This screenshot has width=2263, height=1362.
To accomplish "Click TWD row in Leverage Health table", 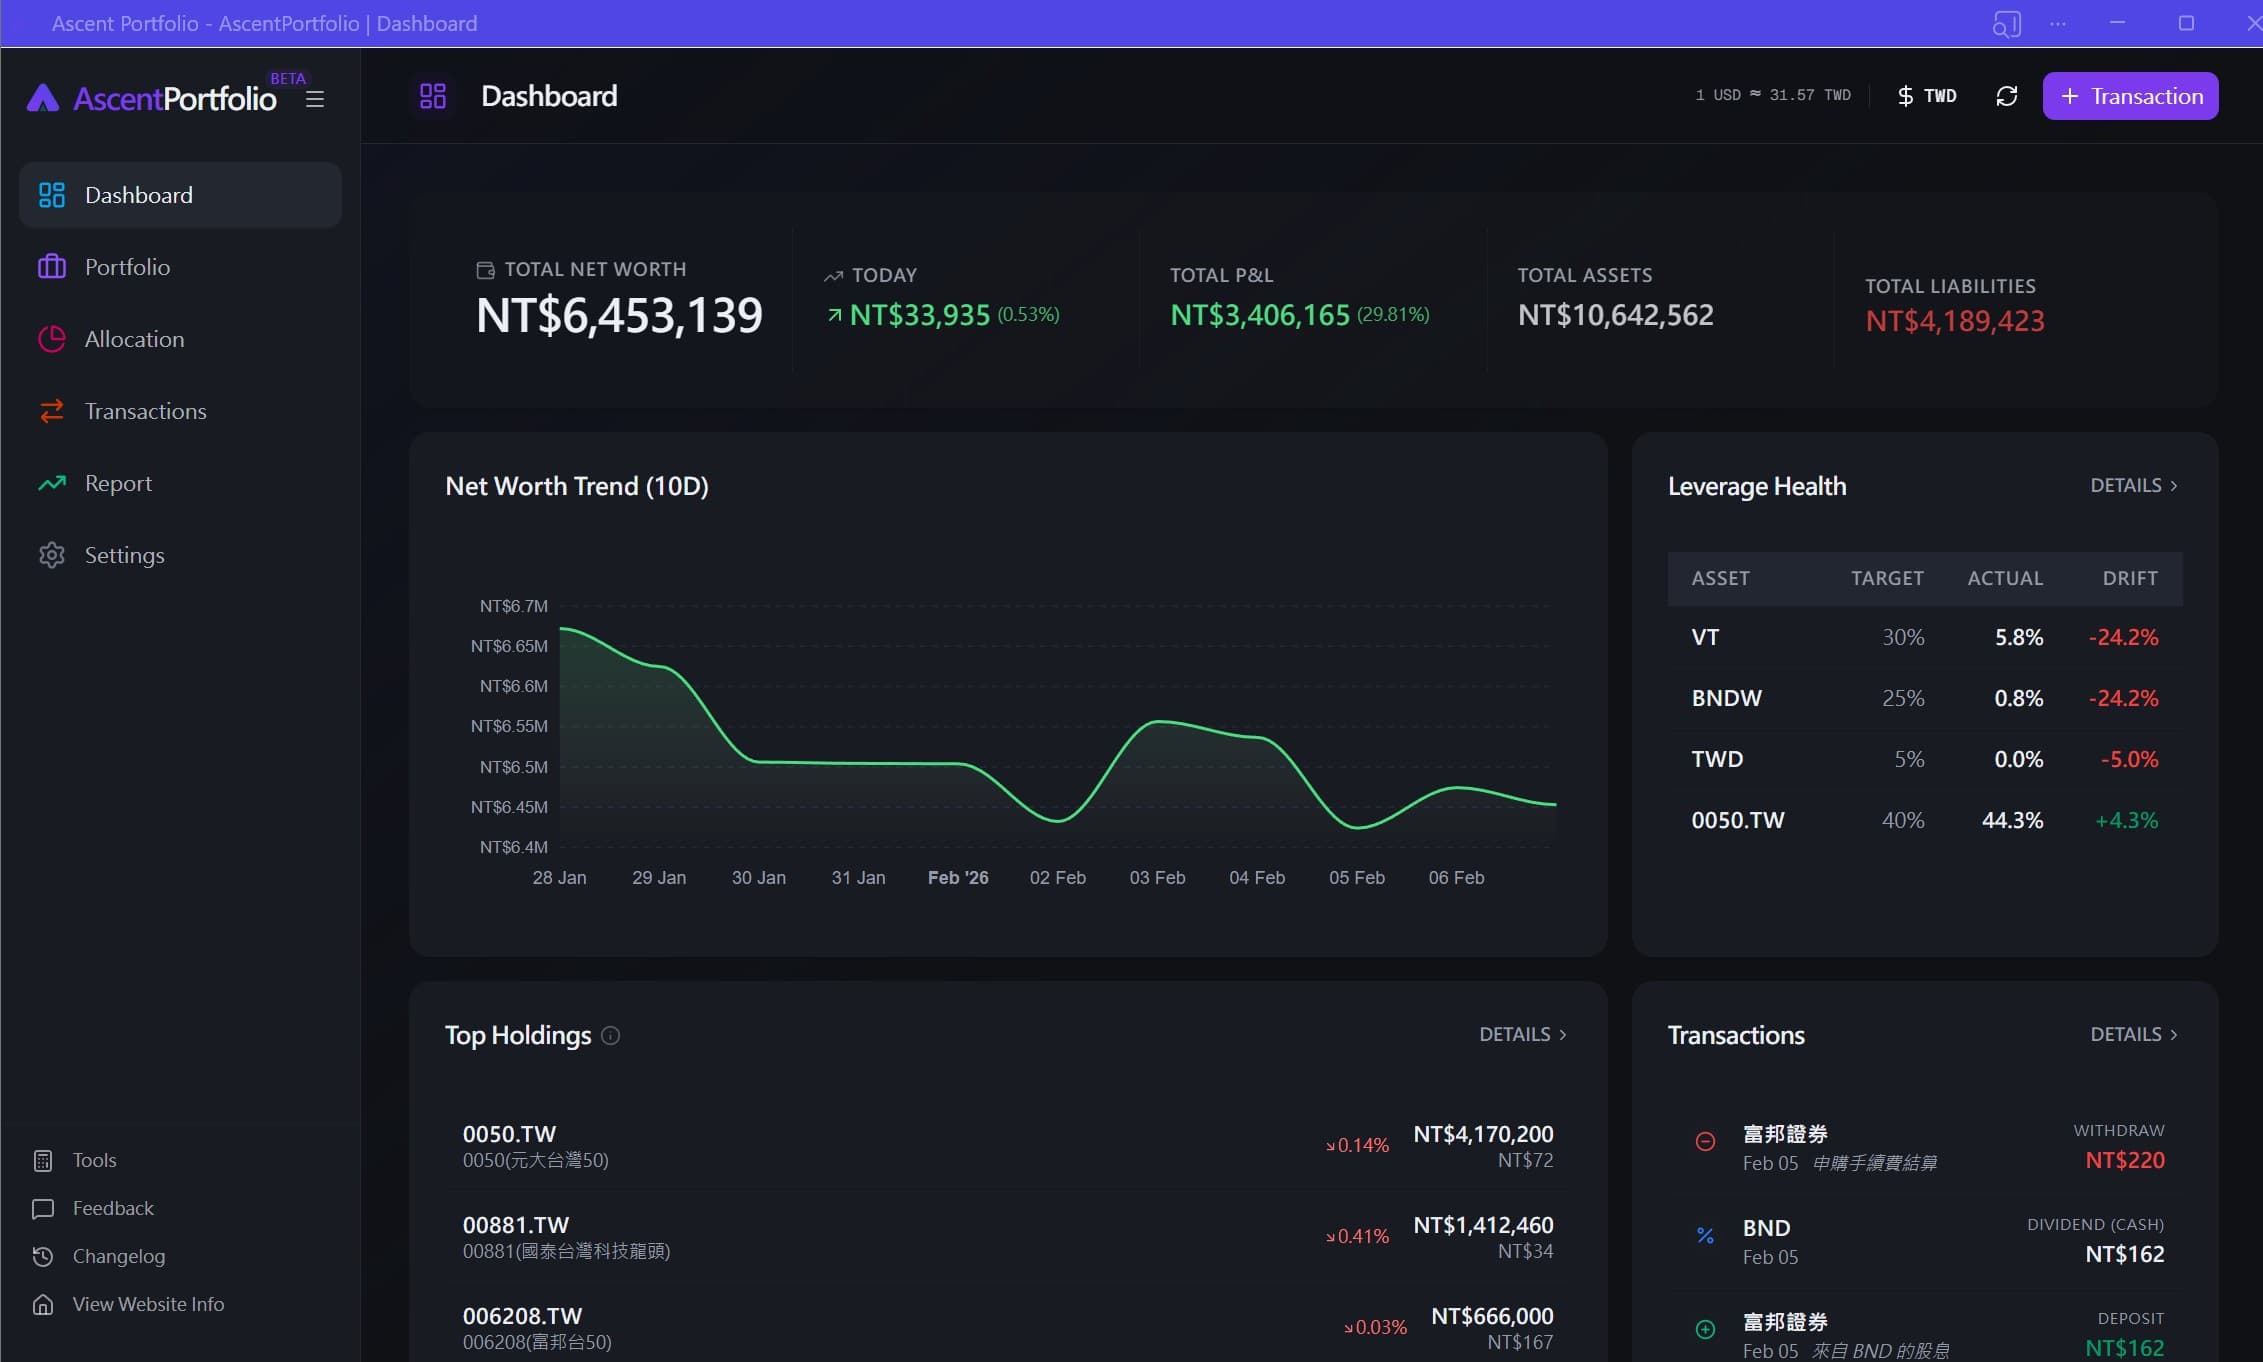I will point(1925,759).
